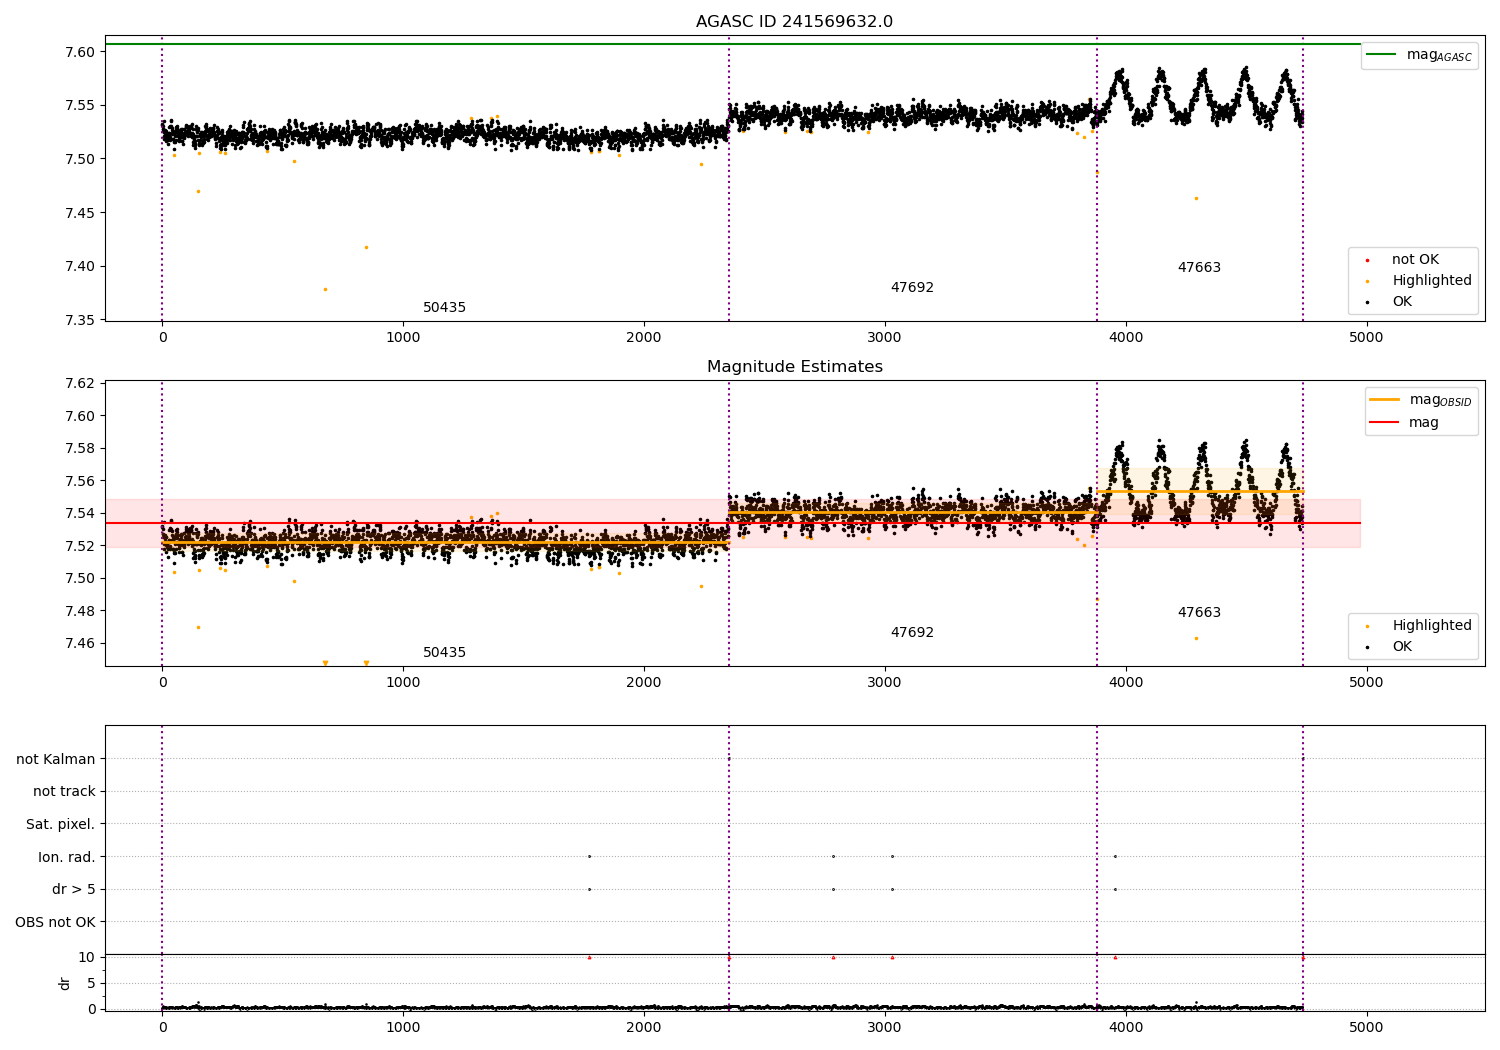Viewport: 1500px width, 1050px height.
Task: Click observation label 47663 in top plot
Action: (1199, 268)
